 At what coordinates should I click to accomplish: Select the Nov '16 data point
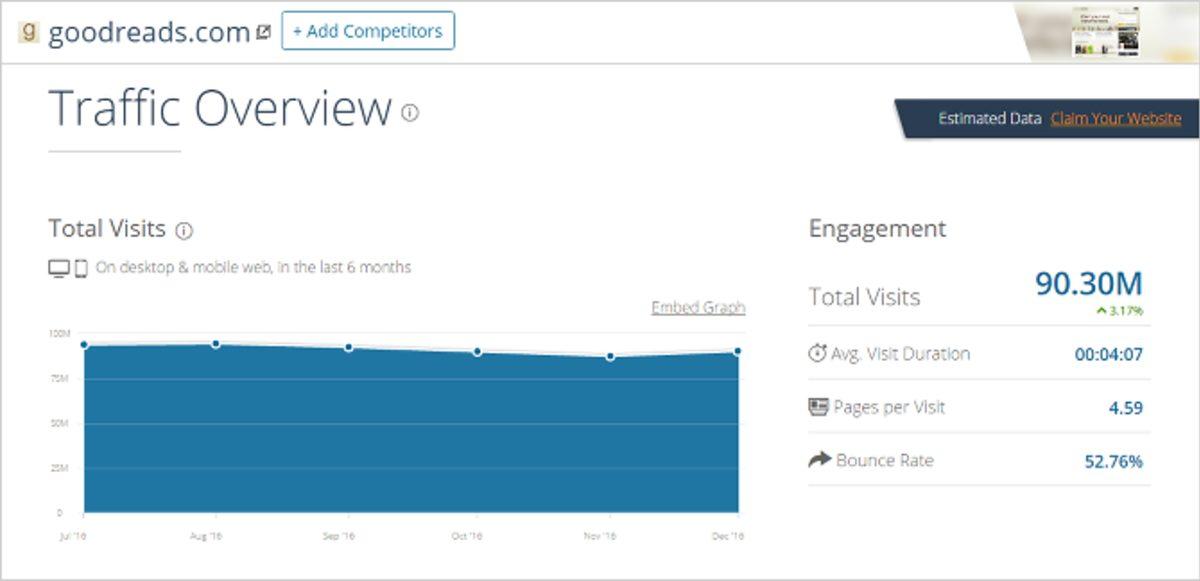coord(610,356)
